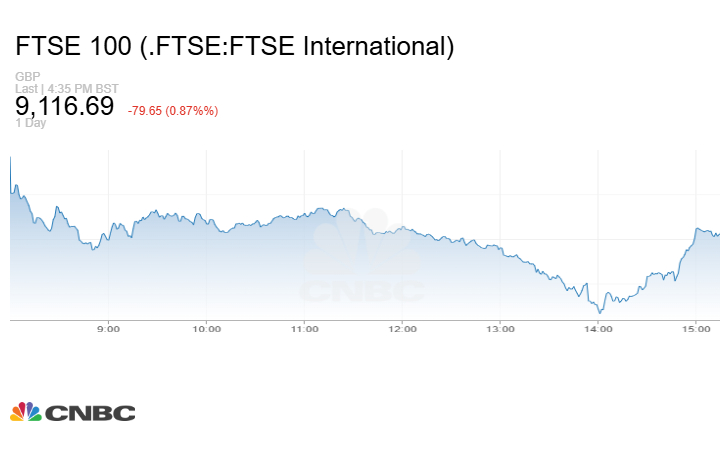Click the CNBC wordmark beside the peacock logo
Screen dimensions: 720x450
[x=89, y=412]
